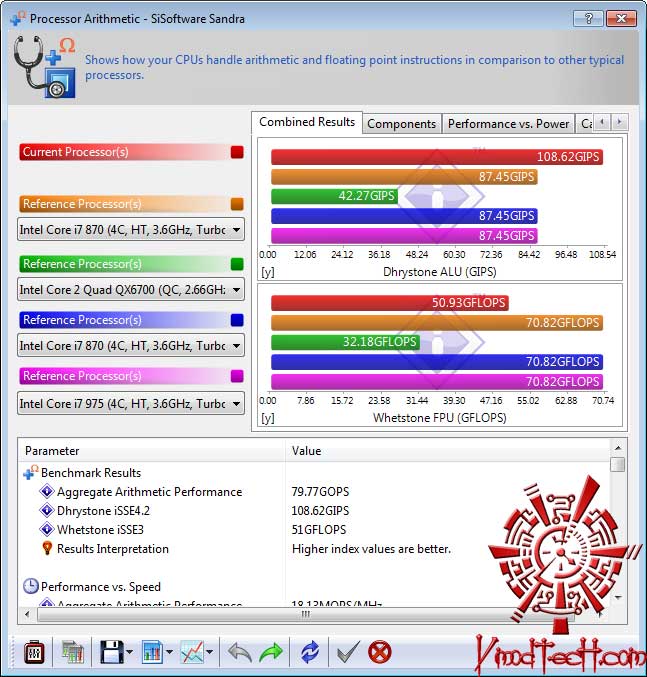Click the diamond icon beside Dhrystone iSSE4.2

pyautogui.click(x=47, y=511)
